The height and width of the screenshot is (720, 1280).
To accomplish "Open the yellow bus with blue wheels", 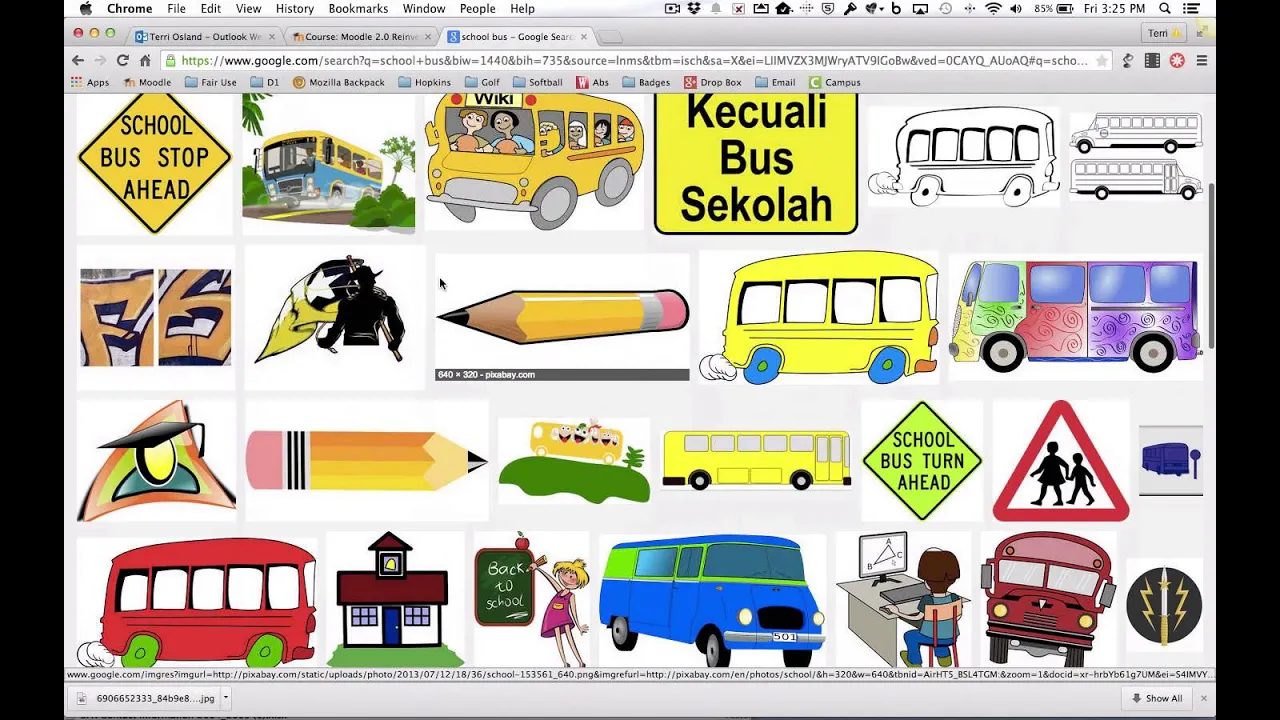I will 819,317.
